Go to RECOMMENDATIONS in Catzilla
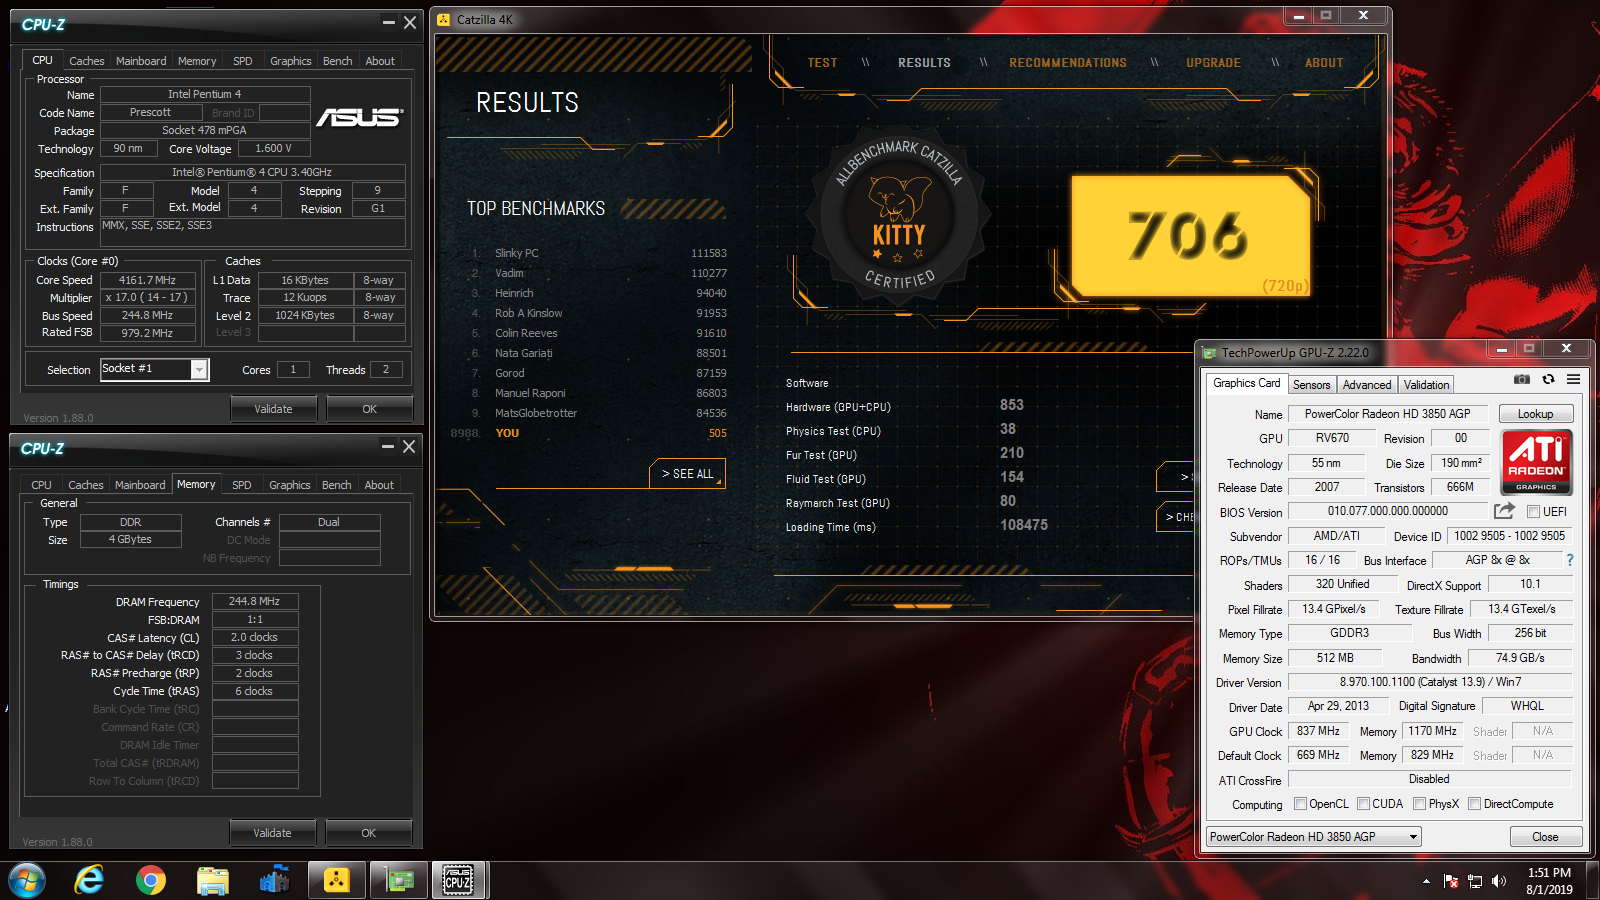Viewport: 1600px width, 900px height. tap(1067, 63)
